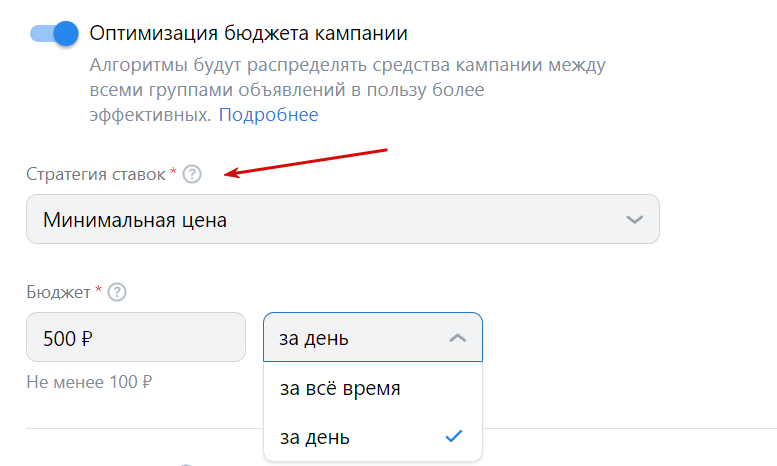Click the "Не менее 100 ₽" hint
Image resolution: width=777 pixels, height=466 pixels.
pos(89,381)
